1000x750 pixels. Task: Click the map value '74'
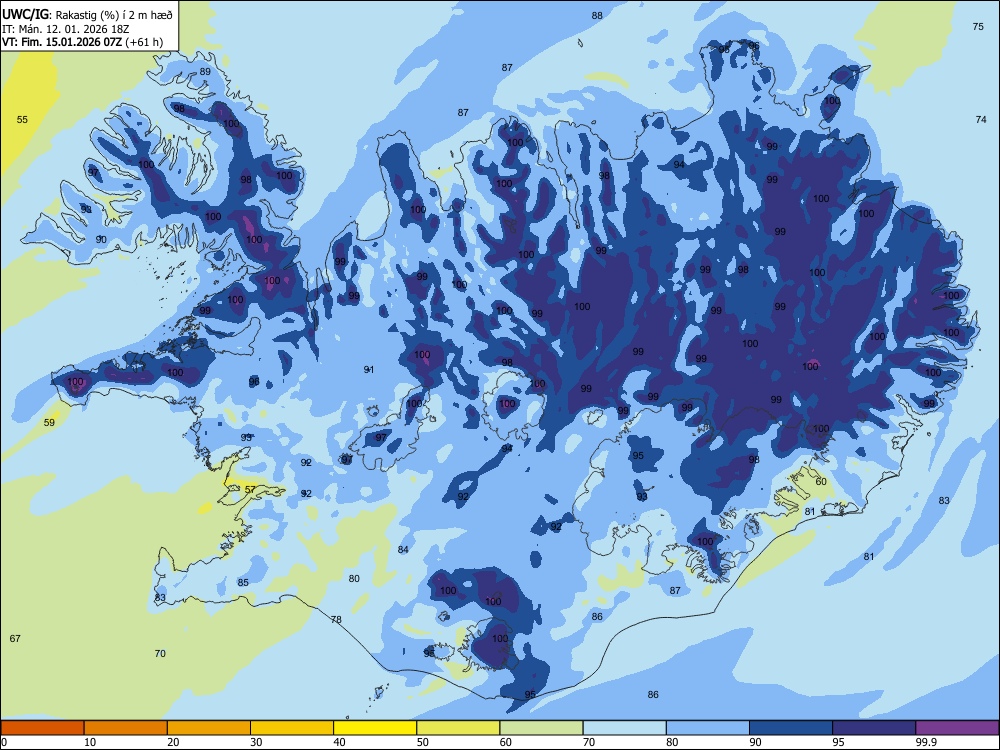tap(981, 119)
